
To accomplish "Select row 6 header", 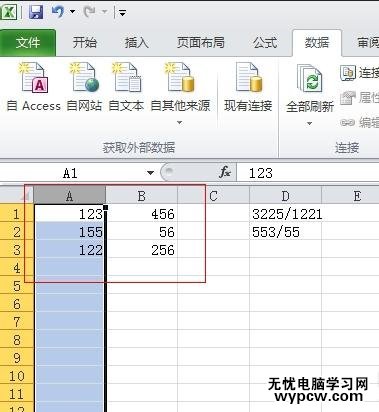I will (17, 304).
